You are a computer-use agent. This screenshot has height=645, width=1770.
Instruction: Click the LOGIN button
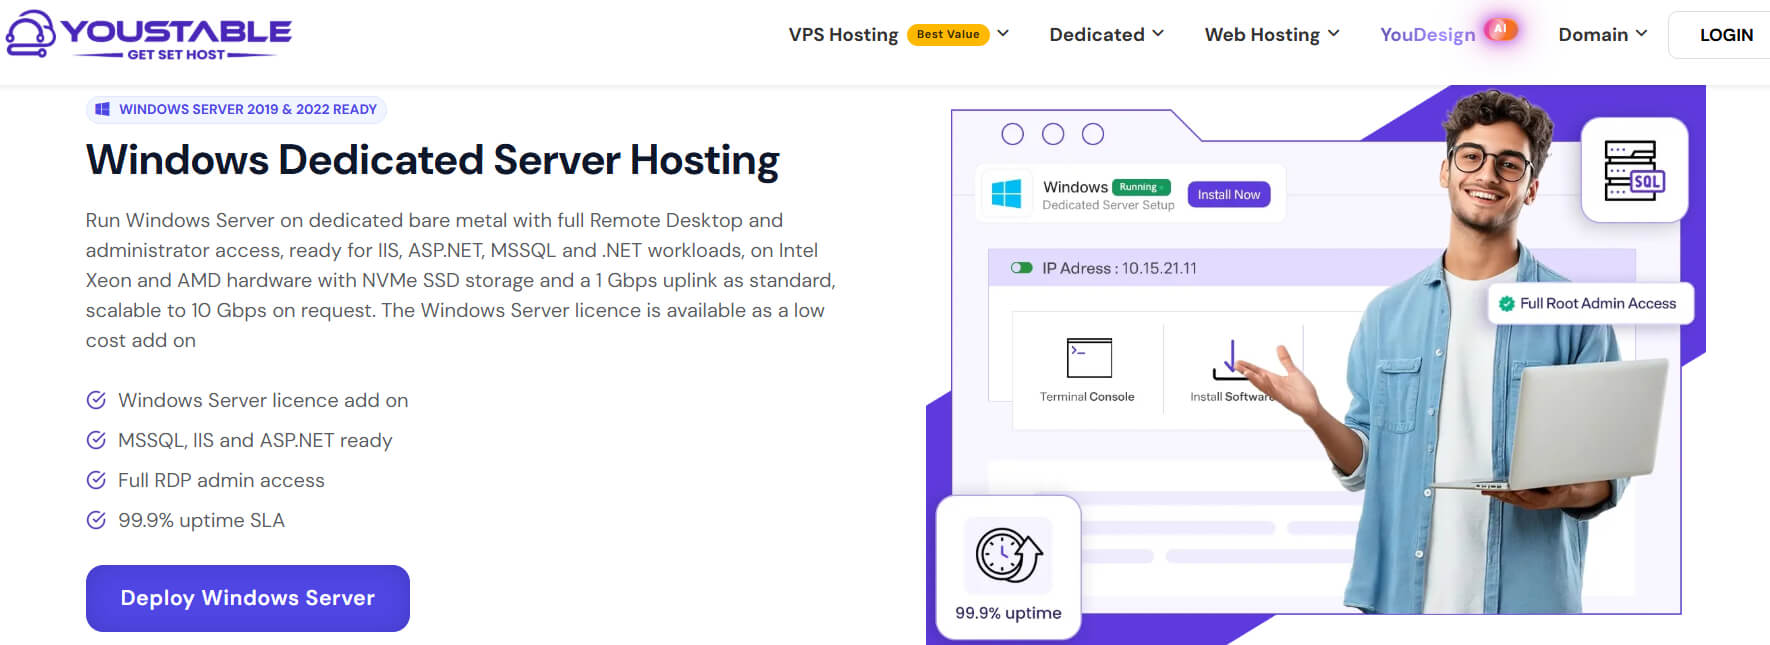coord(1725,35)
